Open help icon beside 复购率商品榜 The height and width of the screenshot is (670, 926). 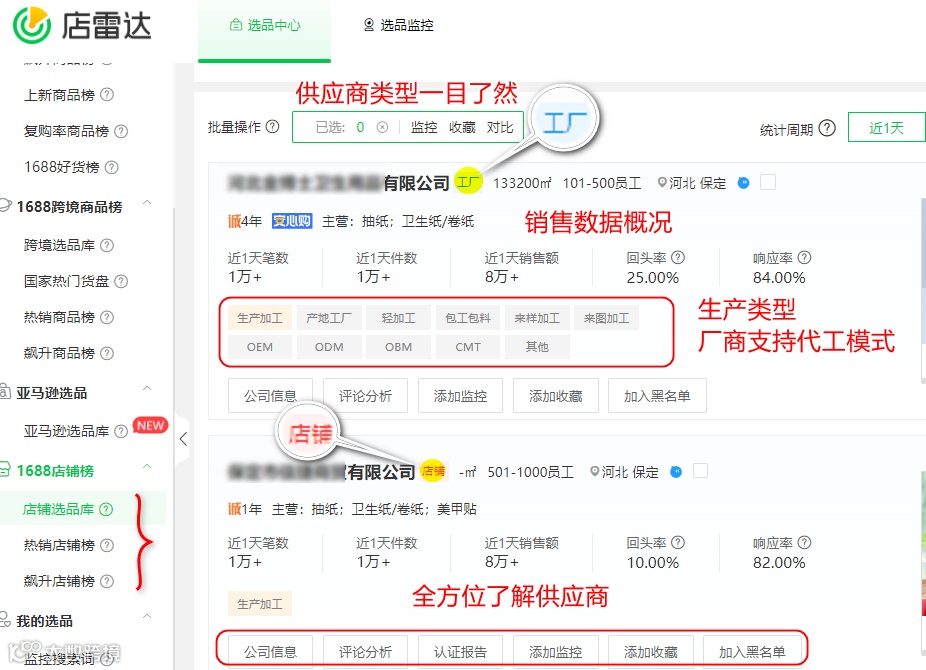(x=121, y=131)
